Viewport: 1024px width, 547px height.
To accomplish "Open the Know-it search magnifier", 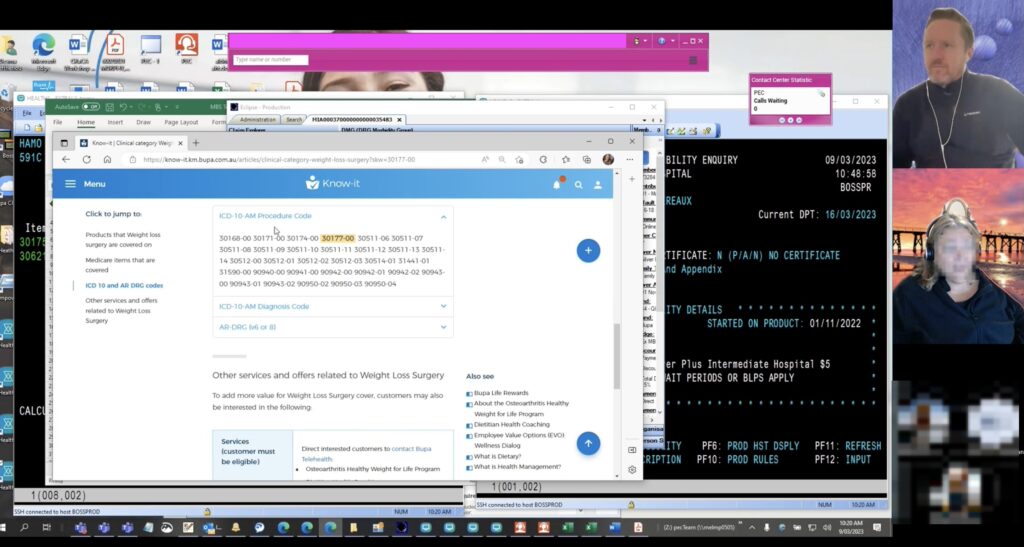I will [x=578, y=184].
